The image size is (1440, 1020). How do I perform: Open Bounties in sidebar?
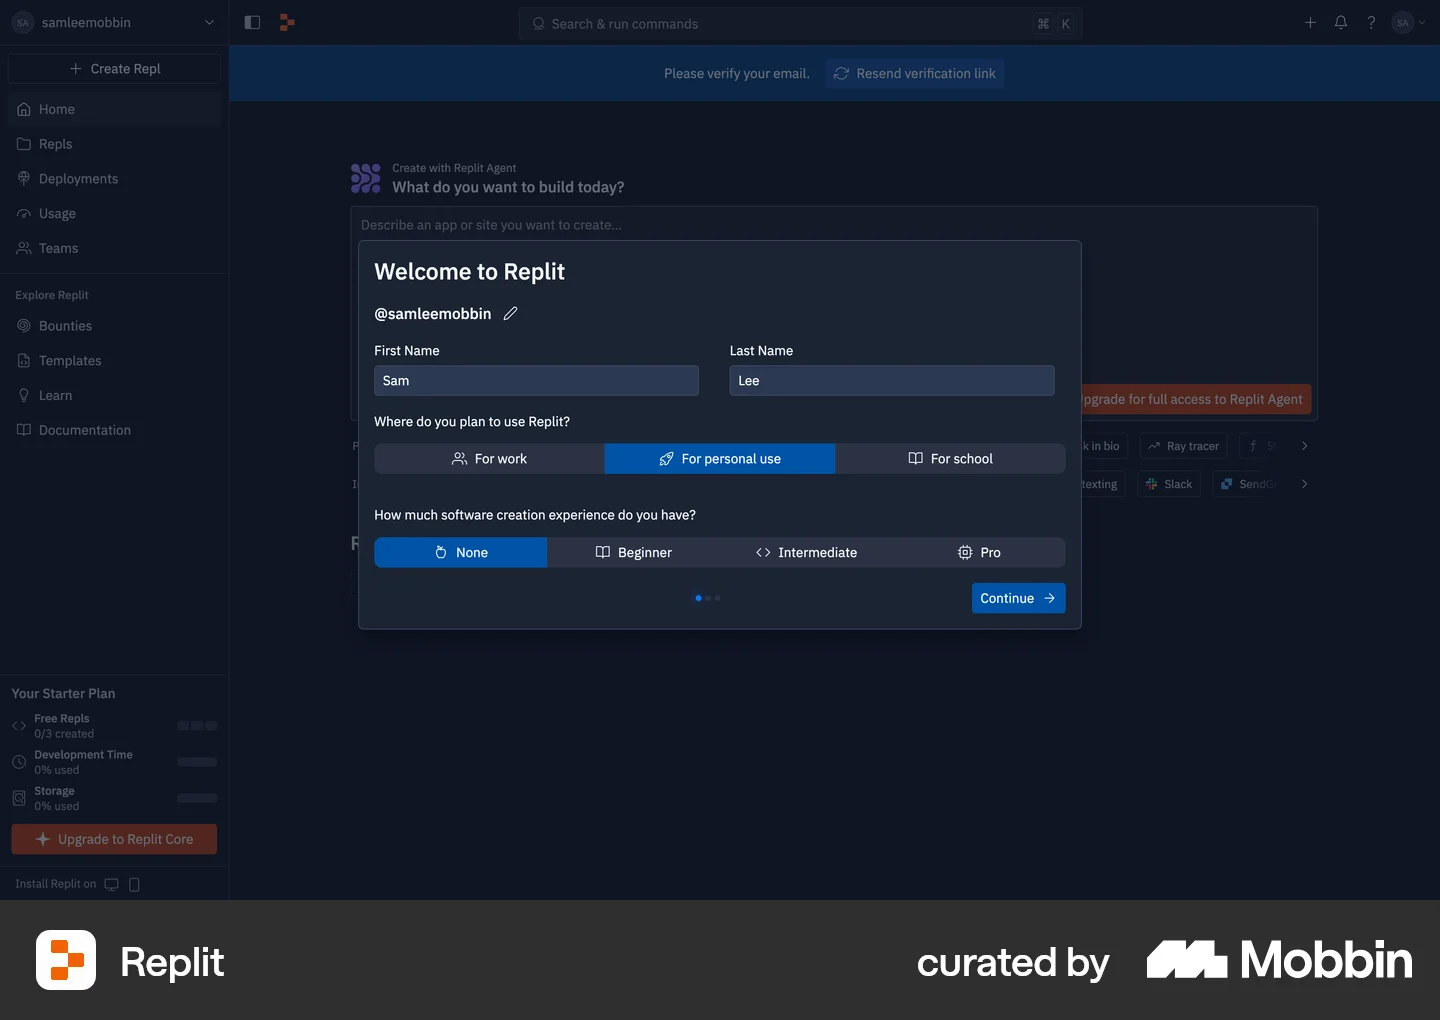point(114,326)
